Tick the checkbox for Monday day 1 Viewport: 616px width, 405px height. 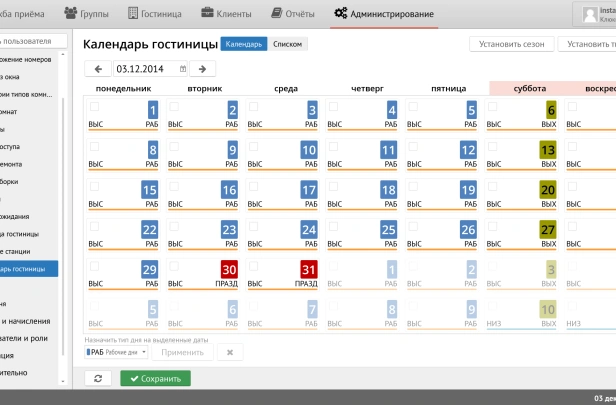(94, 106)
